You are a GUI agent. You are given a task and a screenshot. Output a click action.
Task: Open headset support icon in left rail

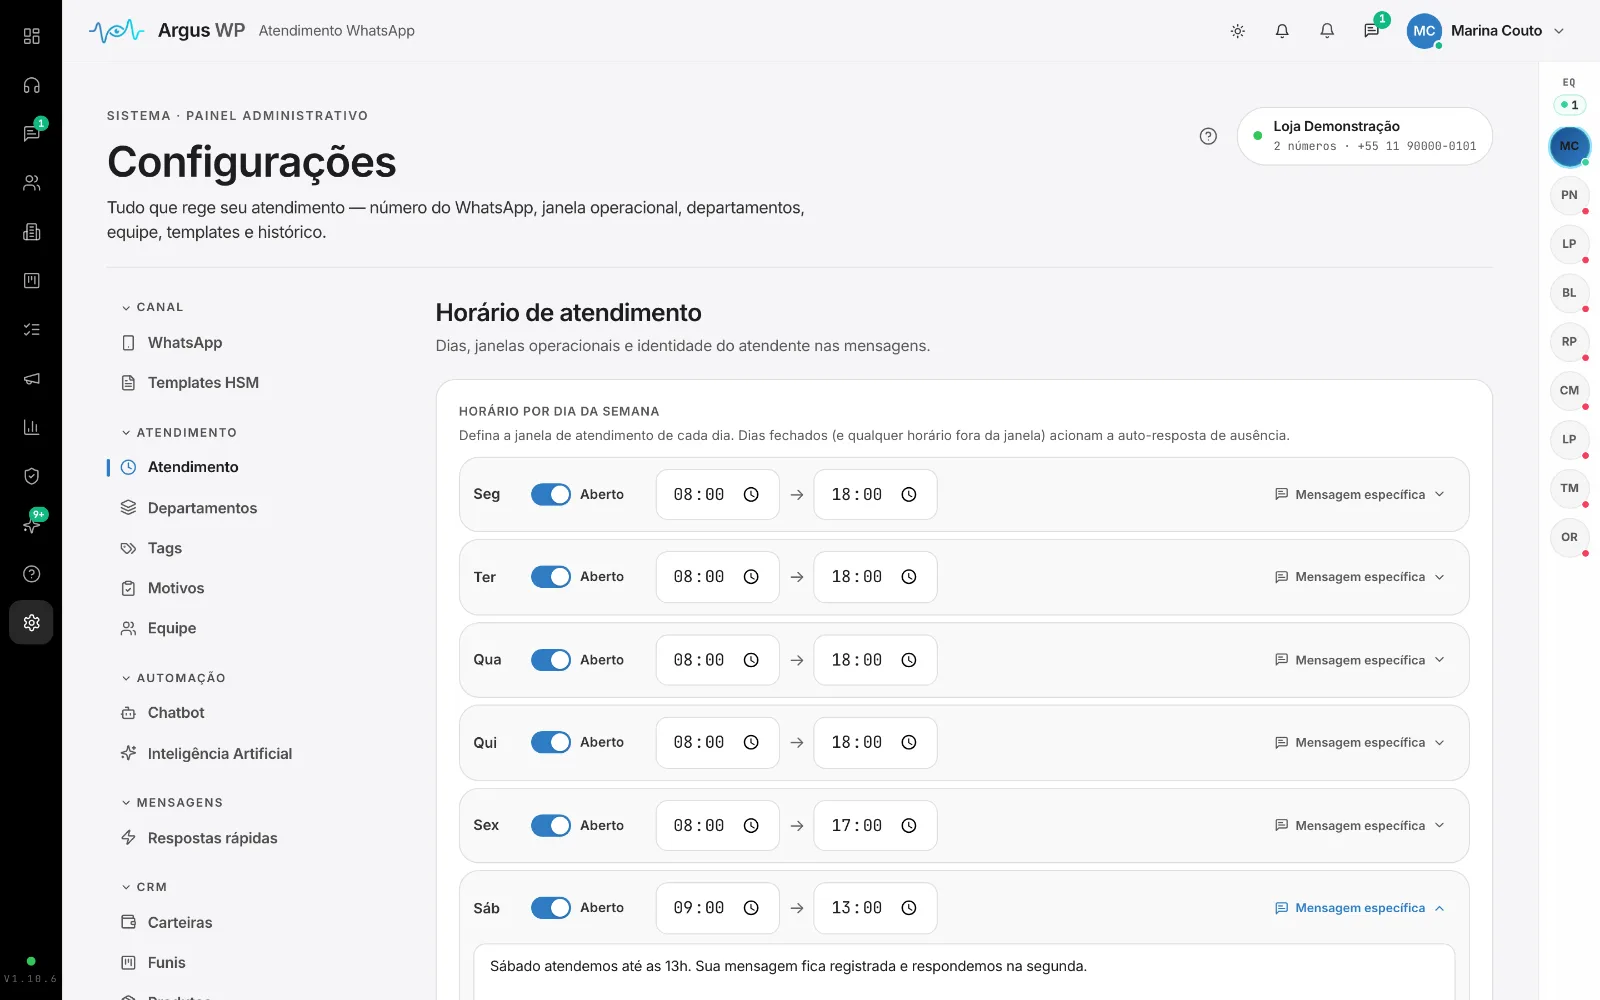tap(31, 85)
